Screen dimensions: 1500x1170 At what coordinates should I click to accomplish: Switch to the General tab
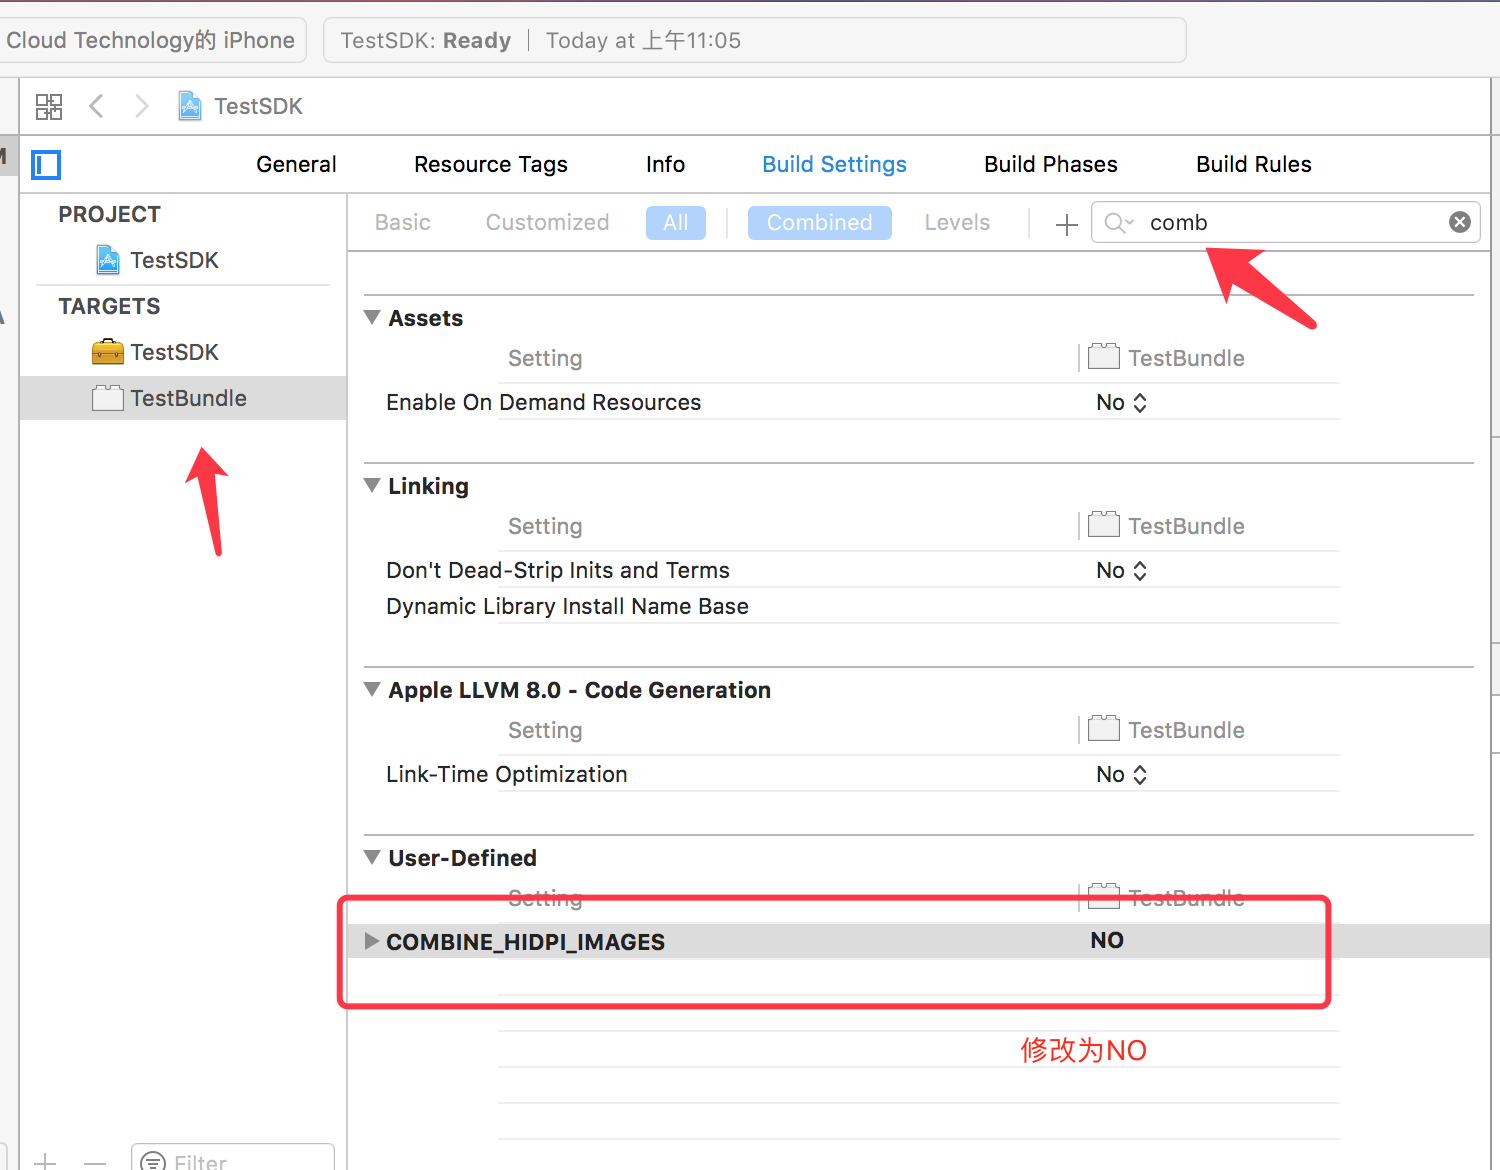coord(296,164)
